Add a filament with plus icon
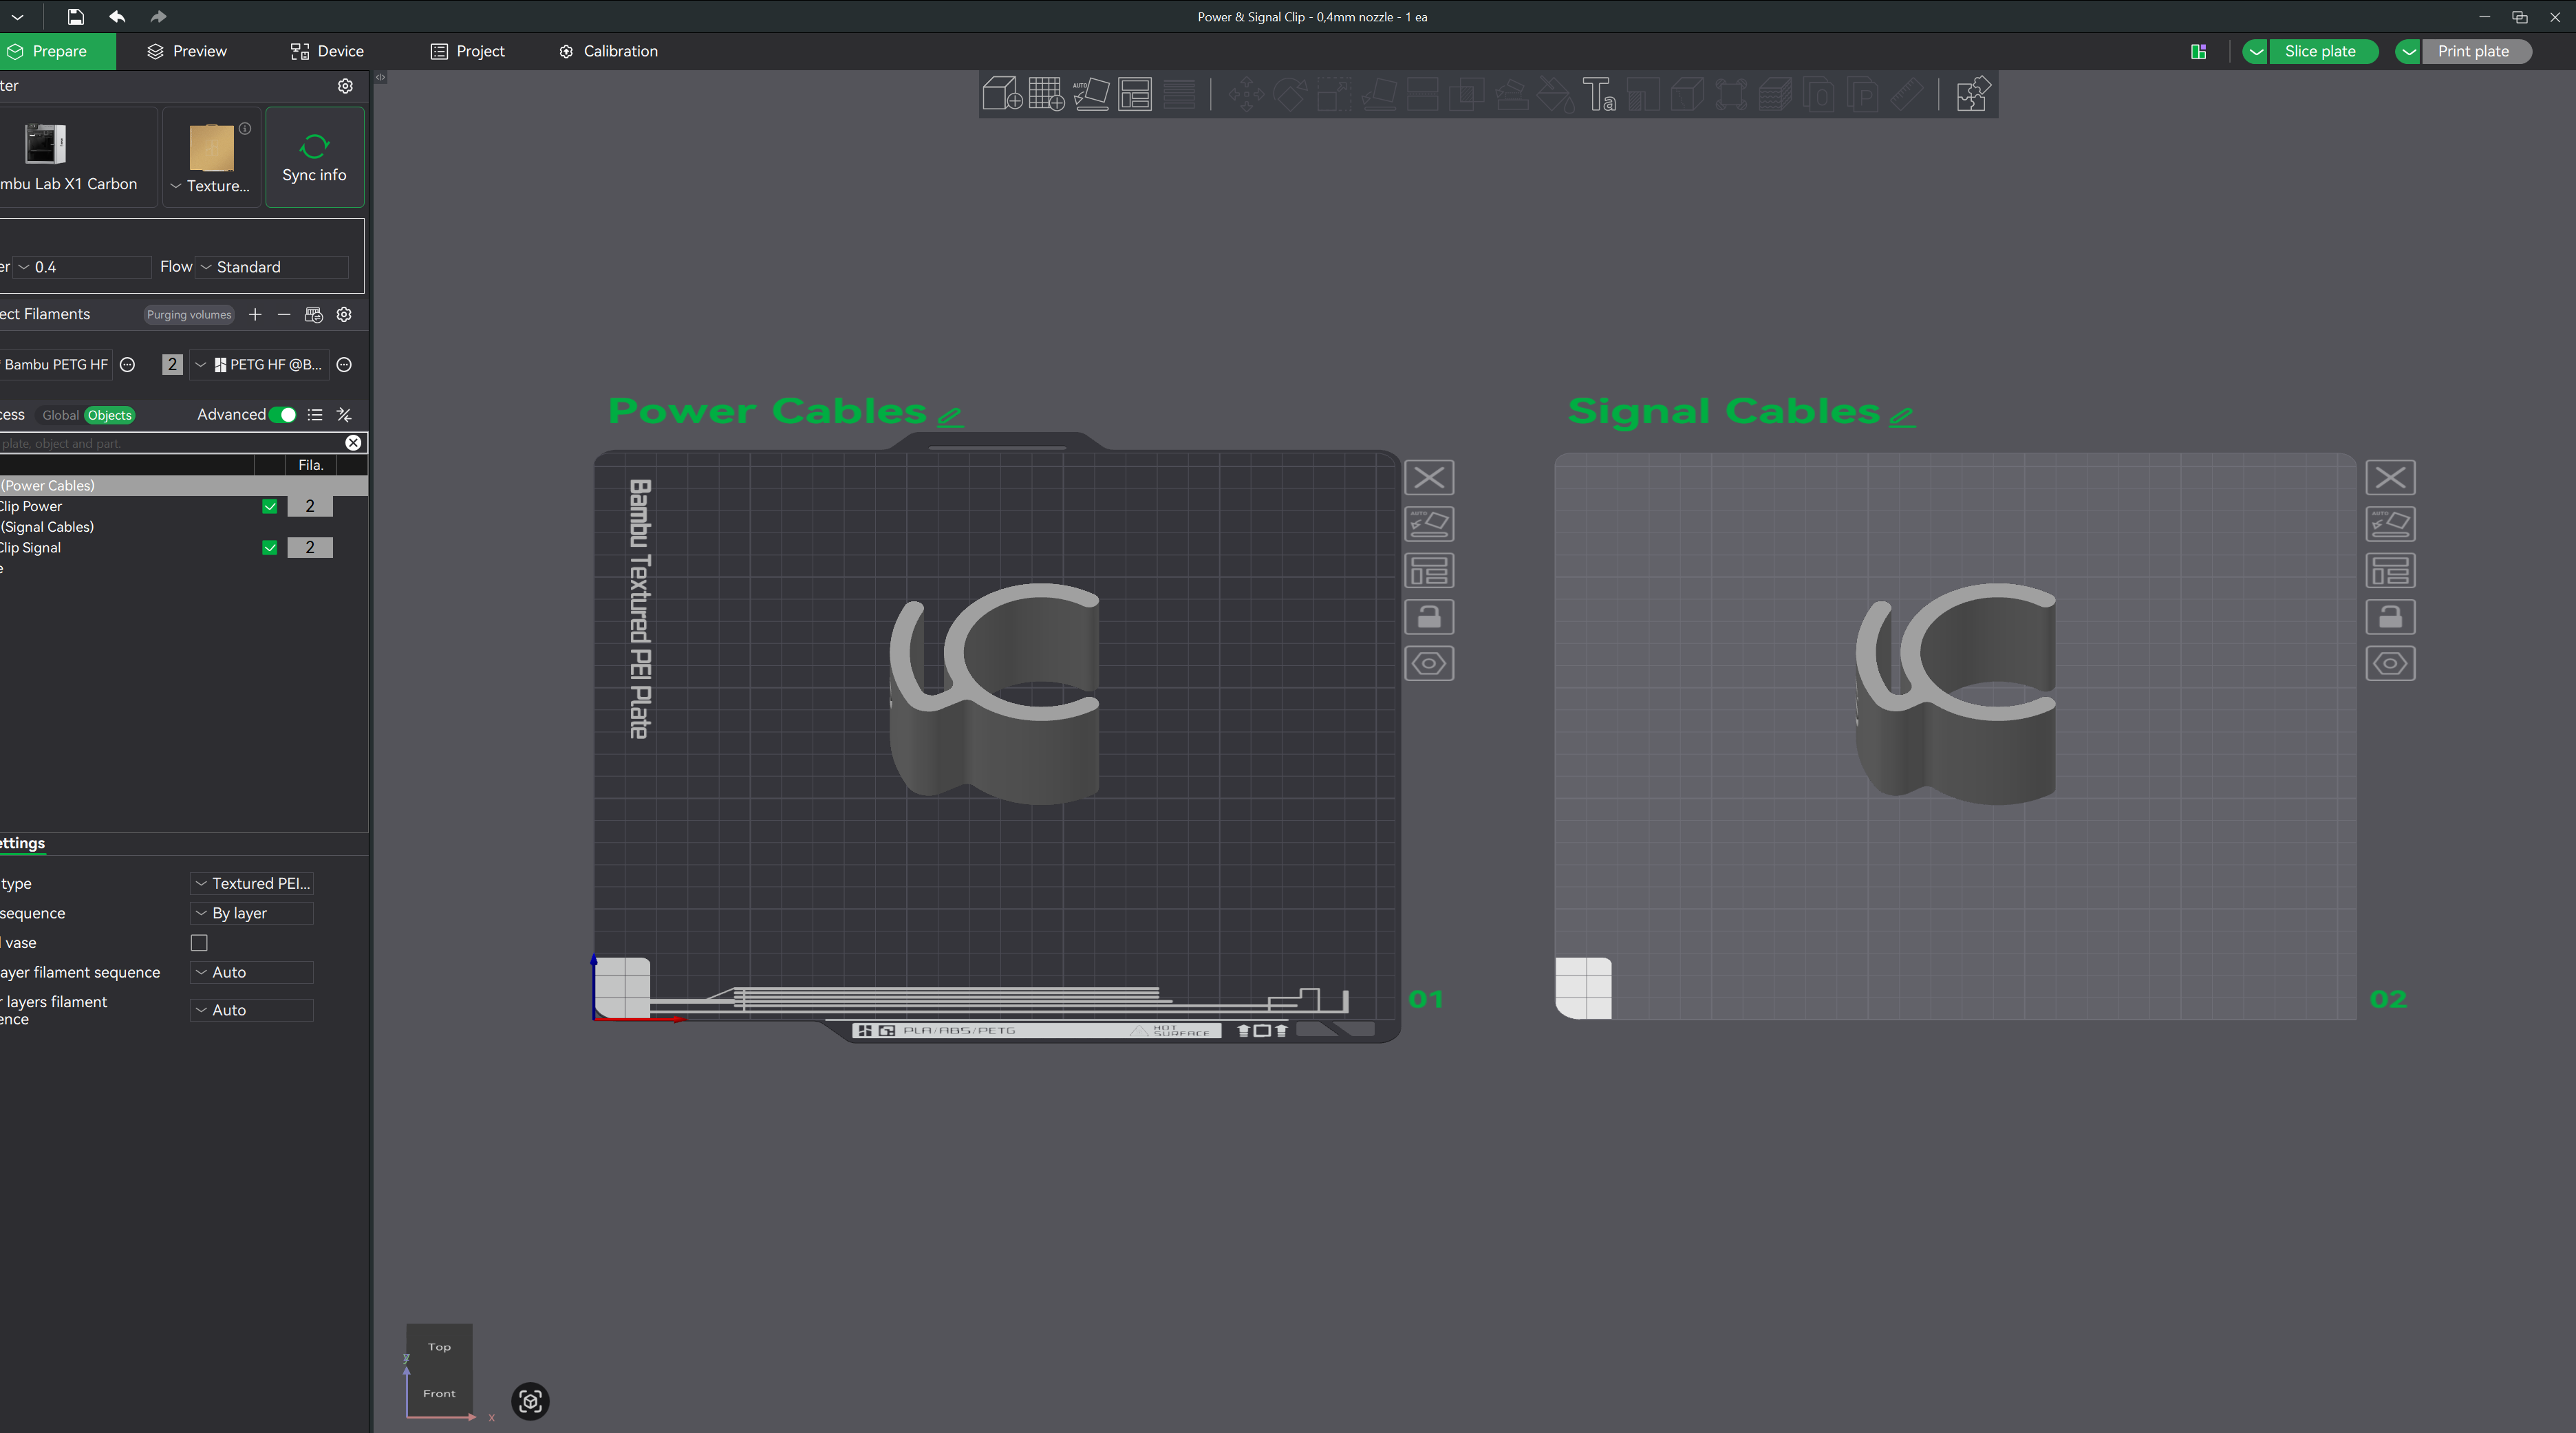2576x1433 pixels. coord(255,314)
